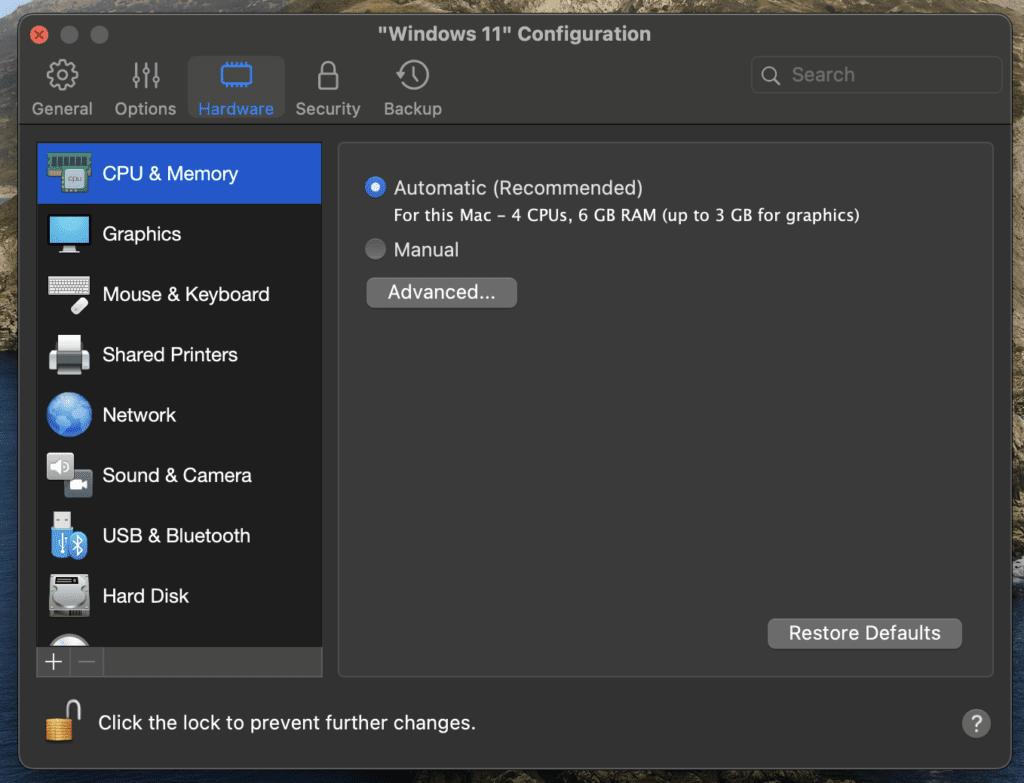This screenshot has width=1024, height=783.
Task: Open the Backup clock tab
Action: 413,88
